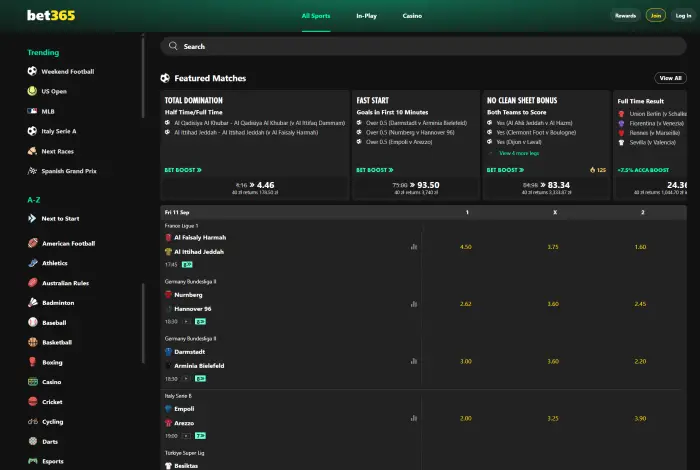
Task: Open the Rewards button
Action: [x=625, y=16]
